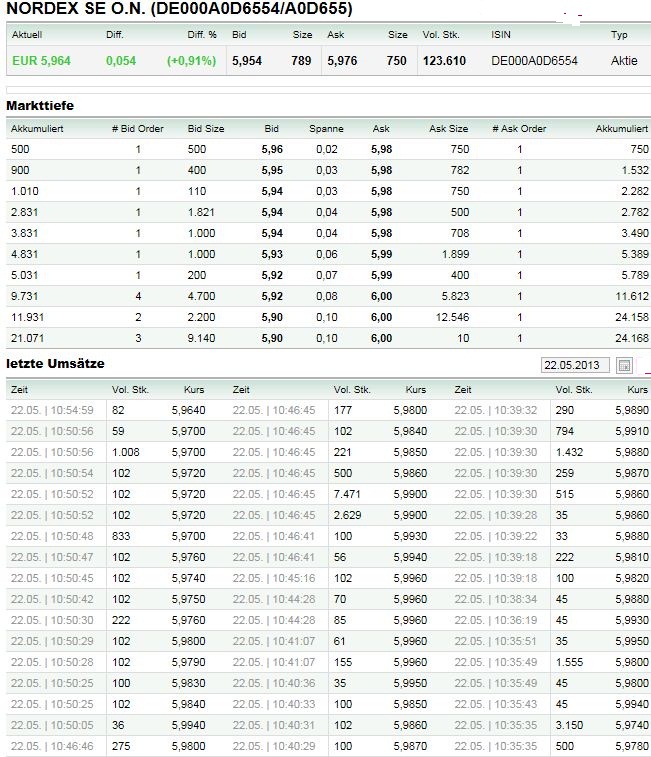Click the Bid Size column header
Image resolution: width=651 pixels, height=757 pixels.
tap(206, 129)
